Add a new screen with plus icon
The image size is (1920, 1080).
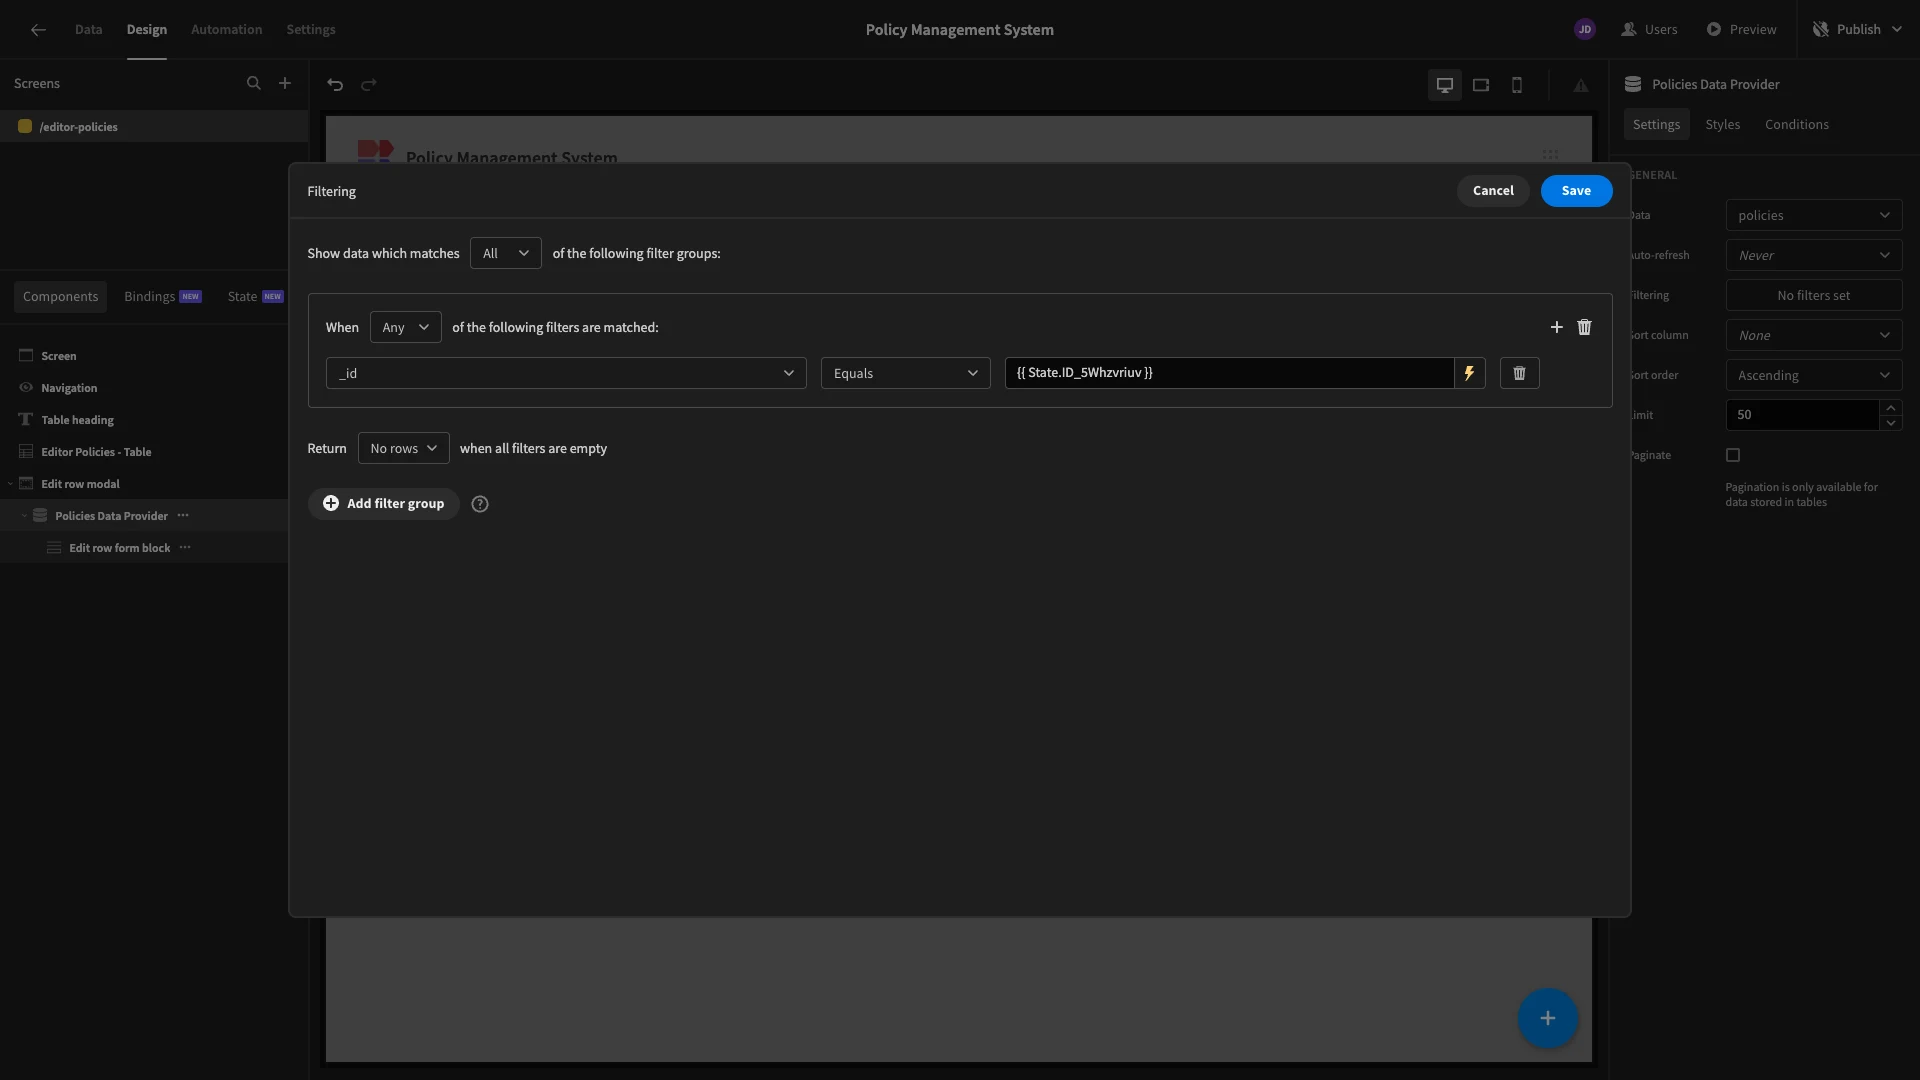pyautogui.click(x=285, y=84)
